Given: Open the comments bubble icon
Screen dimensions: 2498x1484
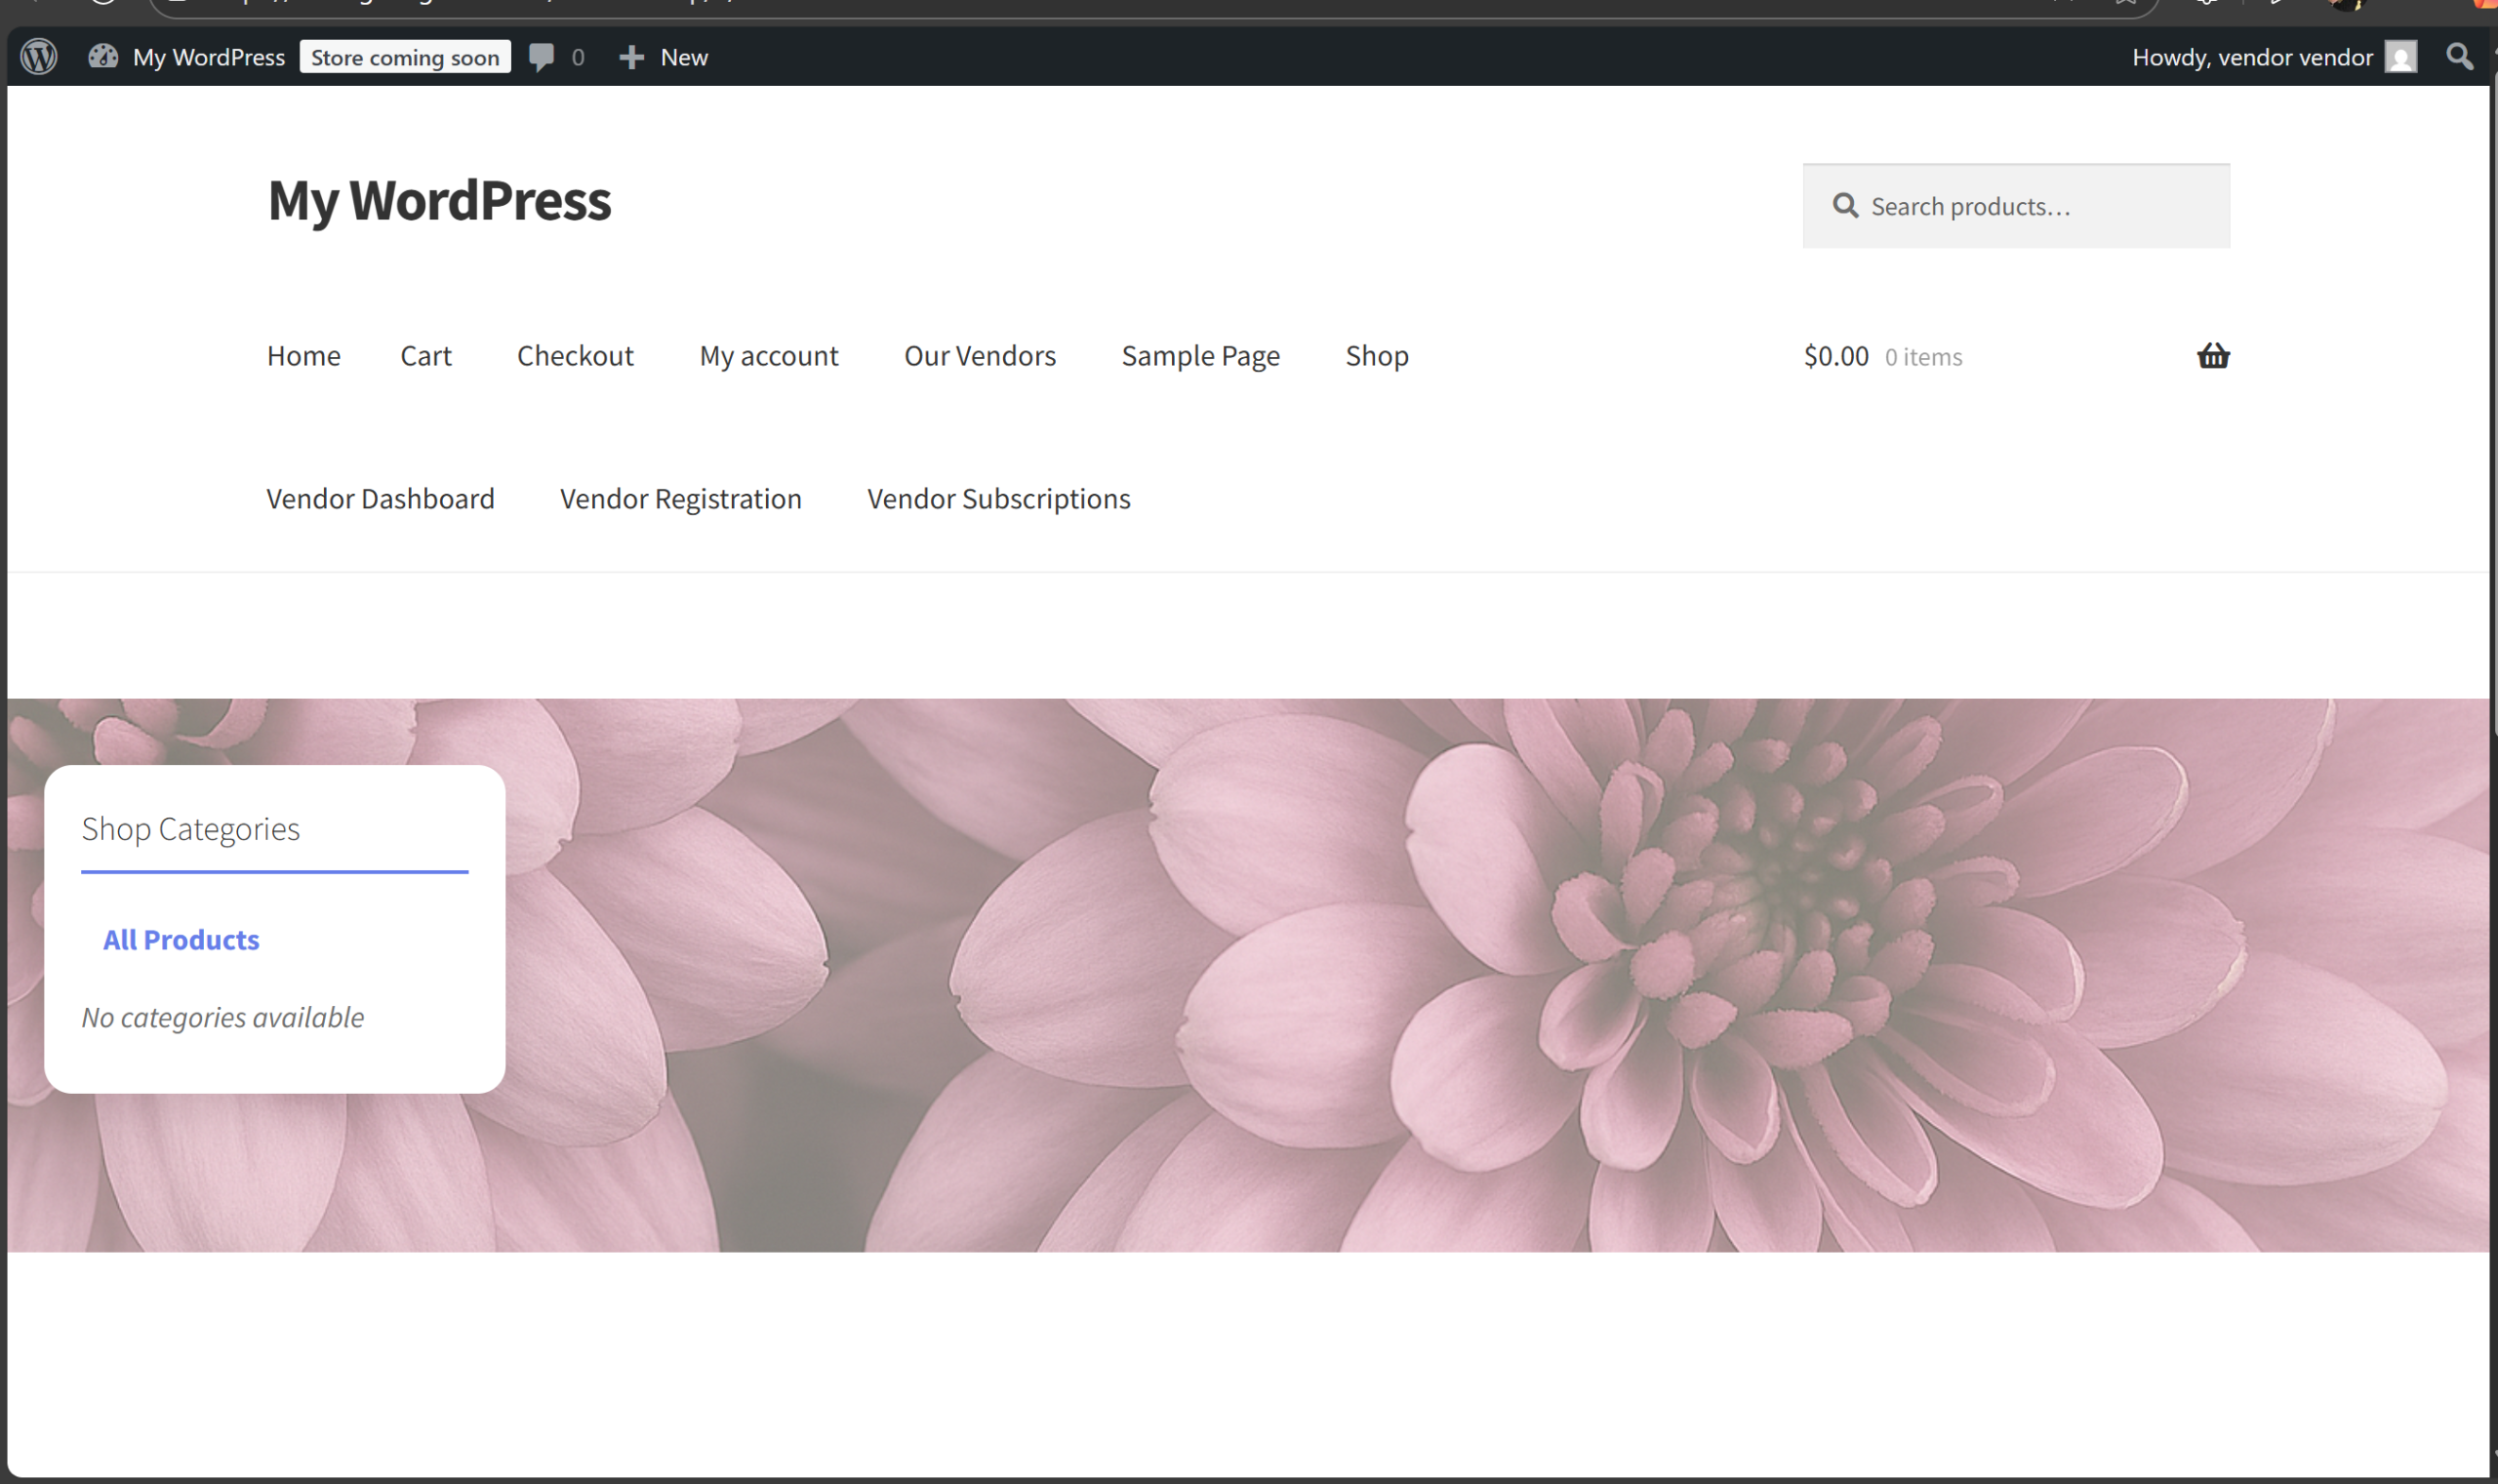Looking at the screenshot, I should point(541,57).
